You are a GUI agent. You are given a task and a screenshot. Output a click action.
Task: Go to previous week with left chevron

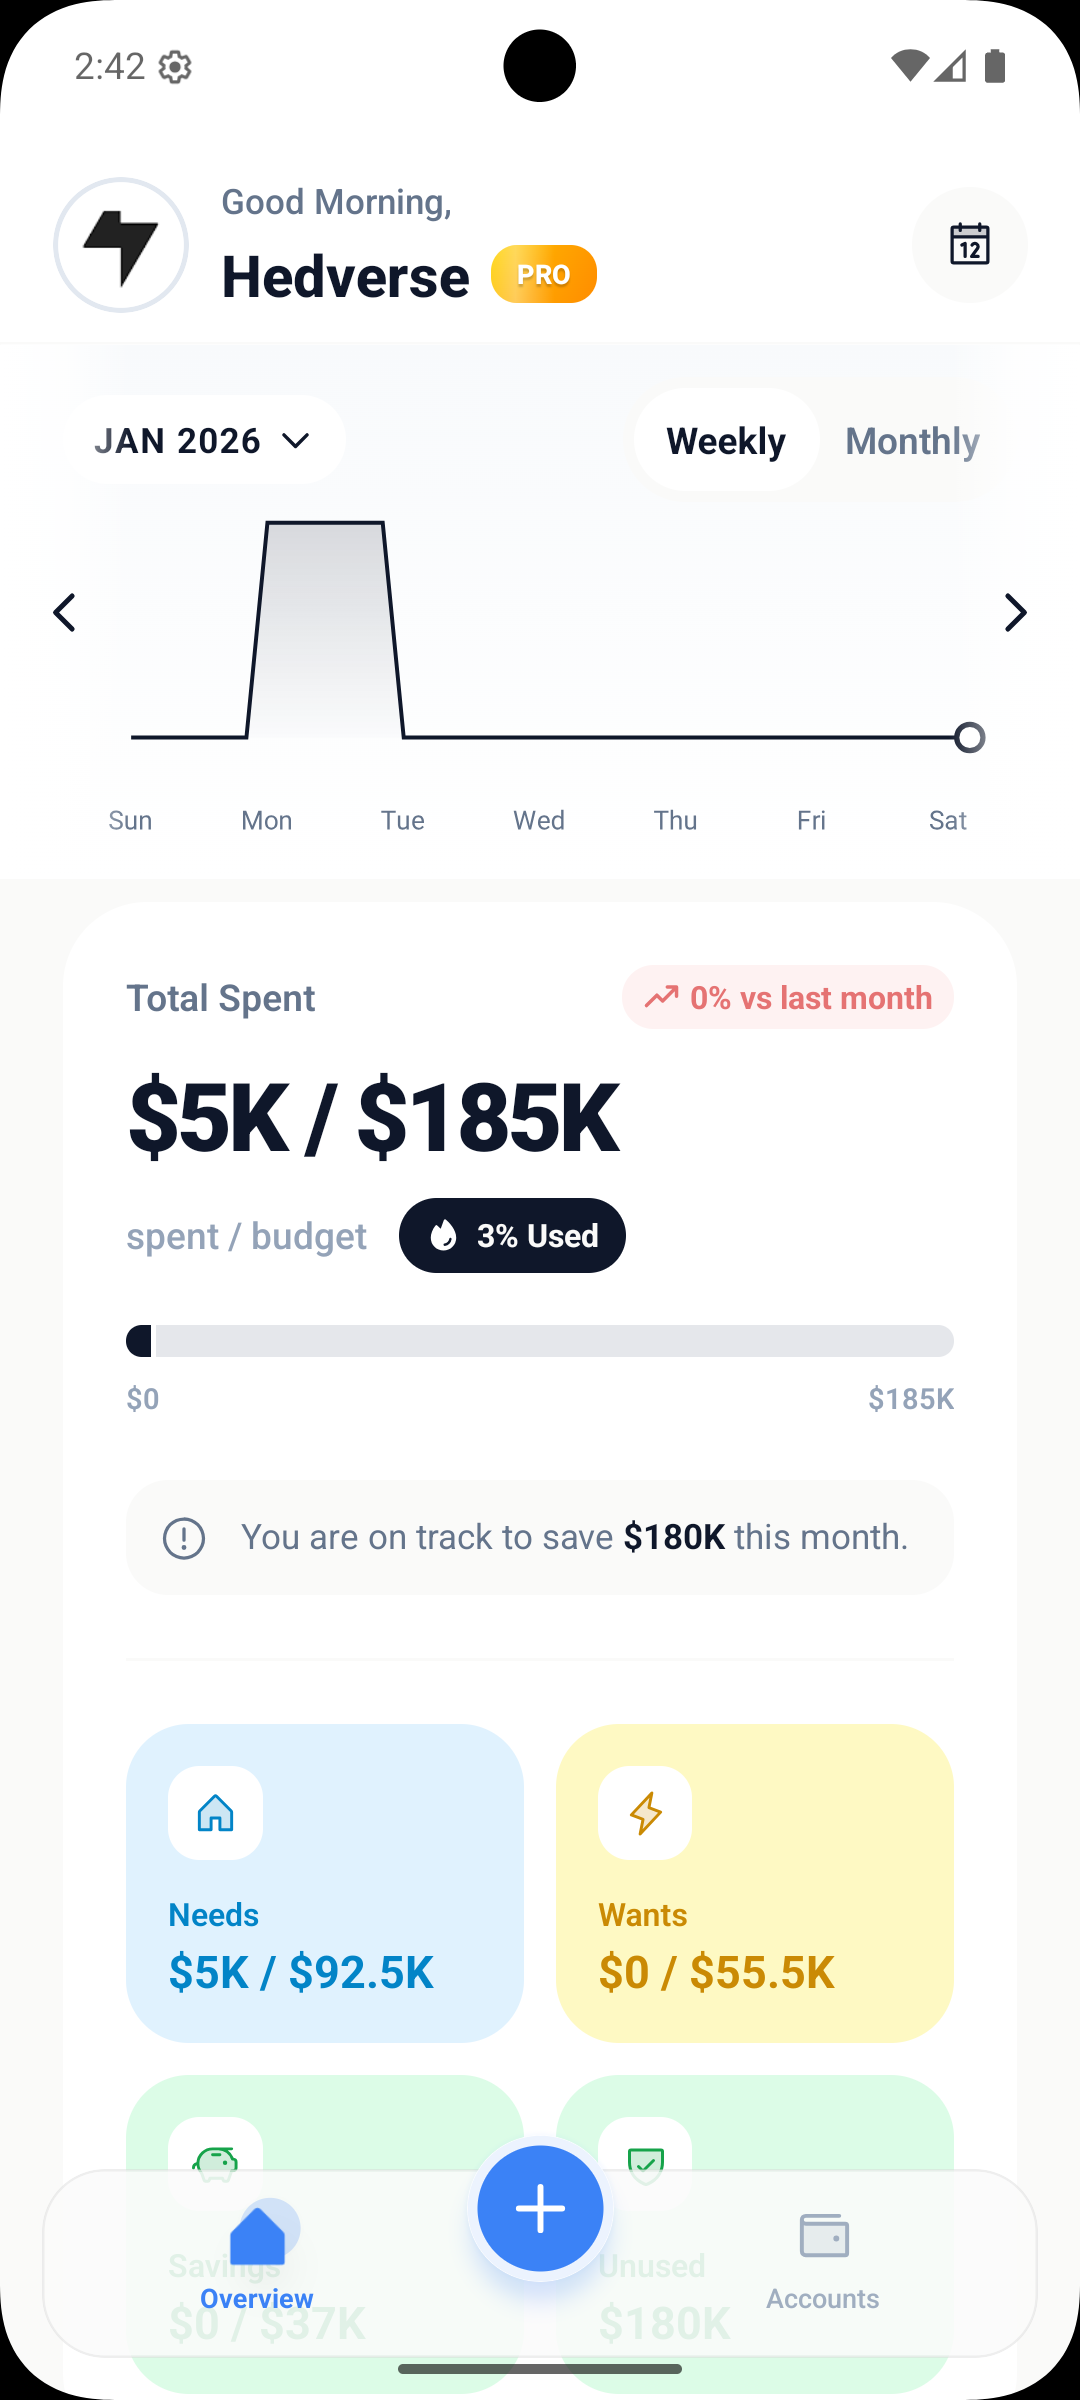64,612
